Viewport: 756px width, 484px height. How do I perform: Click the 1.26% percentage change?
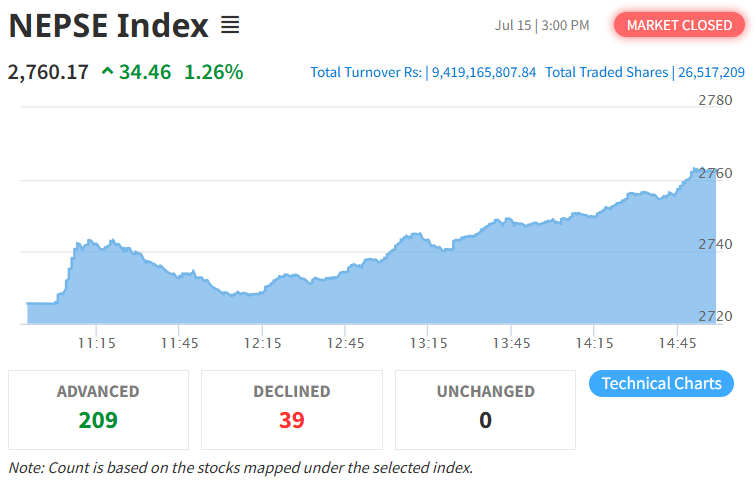tap(213, 72)
